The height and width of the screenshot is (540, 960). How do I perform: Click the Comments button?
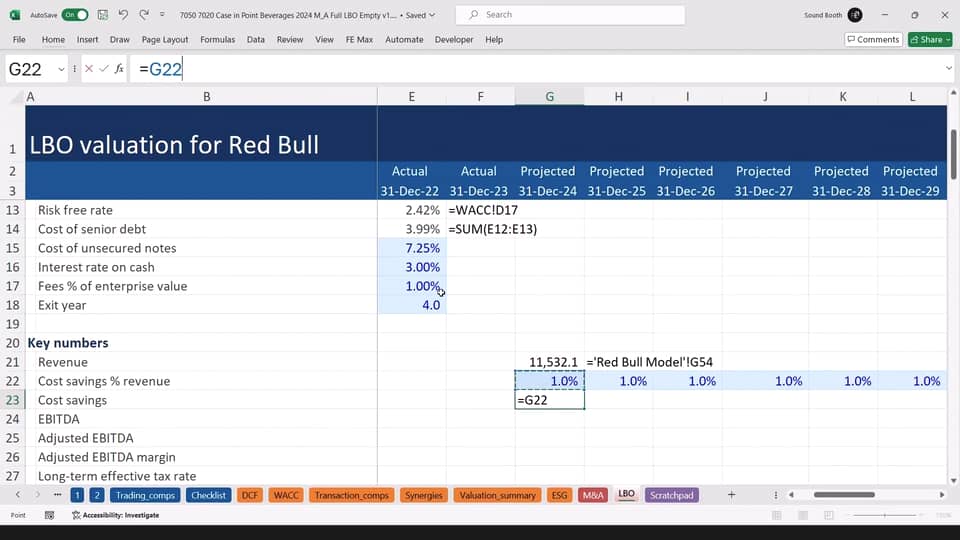(x=873, y=39)
